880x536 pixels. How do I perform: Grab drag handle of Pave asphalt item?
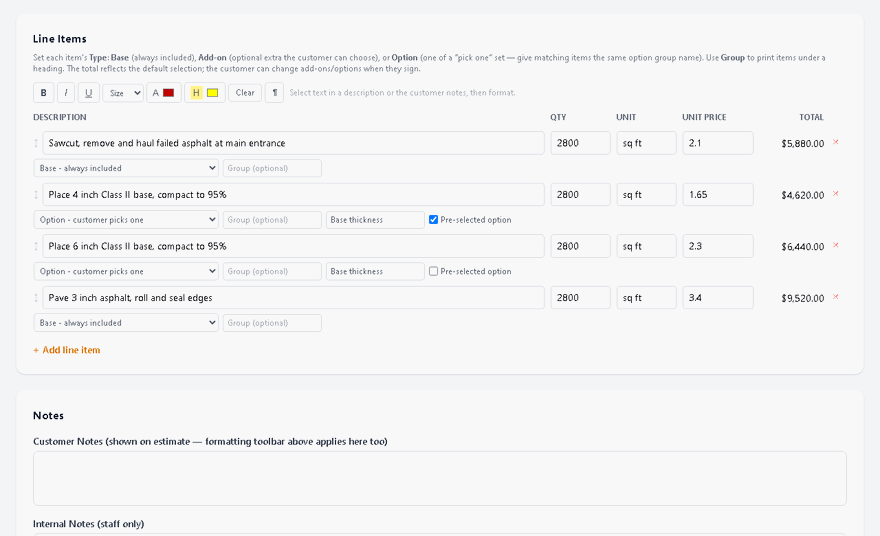click(x=36, y=298)
